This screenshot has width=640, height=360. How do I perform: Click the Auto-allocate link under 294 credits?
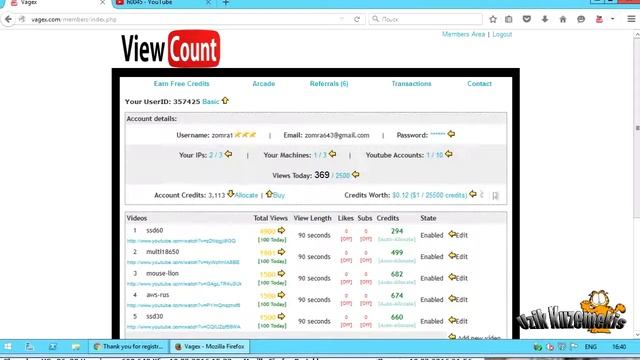(396, 239)
